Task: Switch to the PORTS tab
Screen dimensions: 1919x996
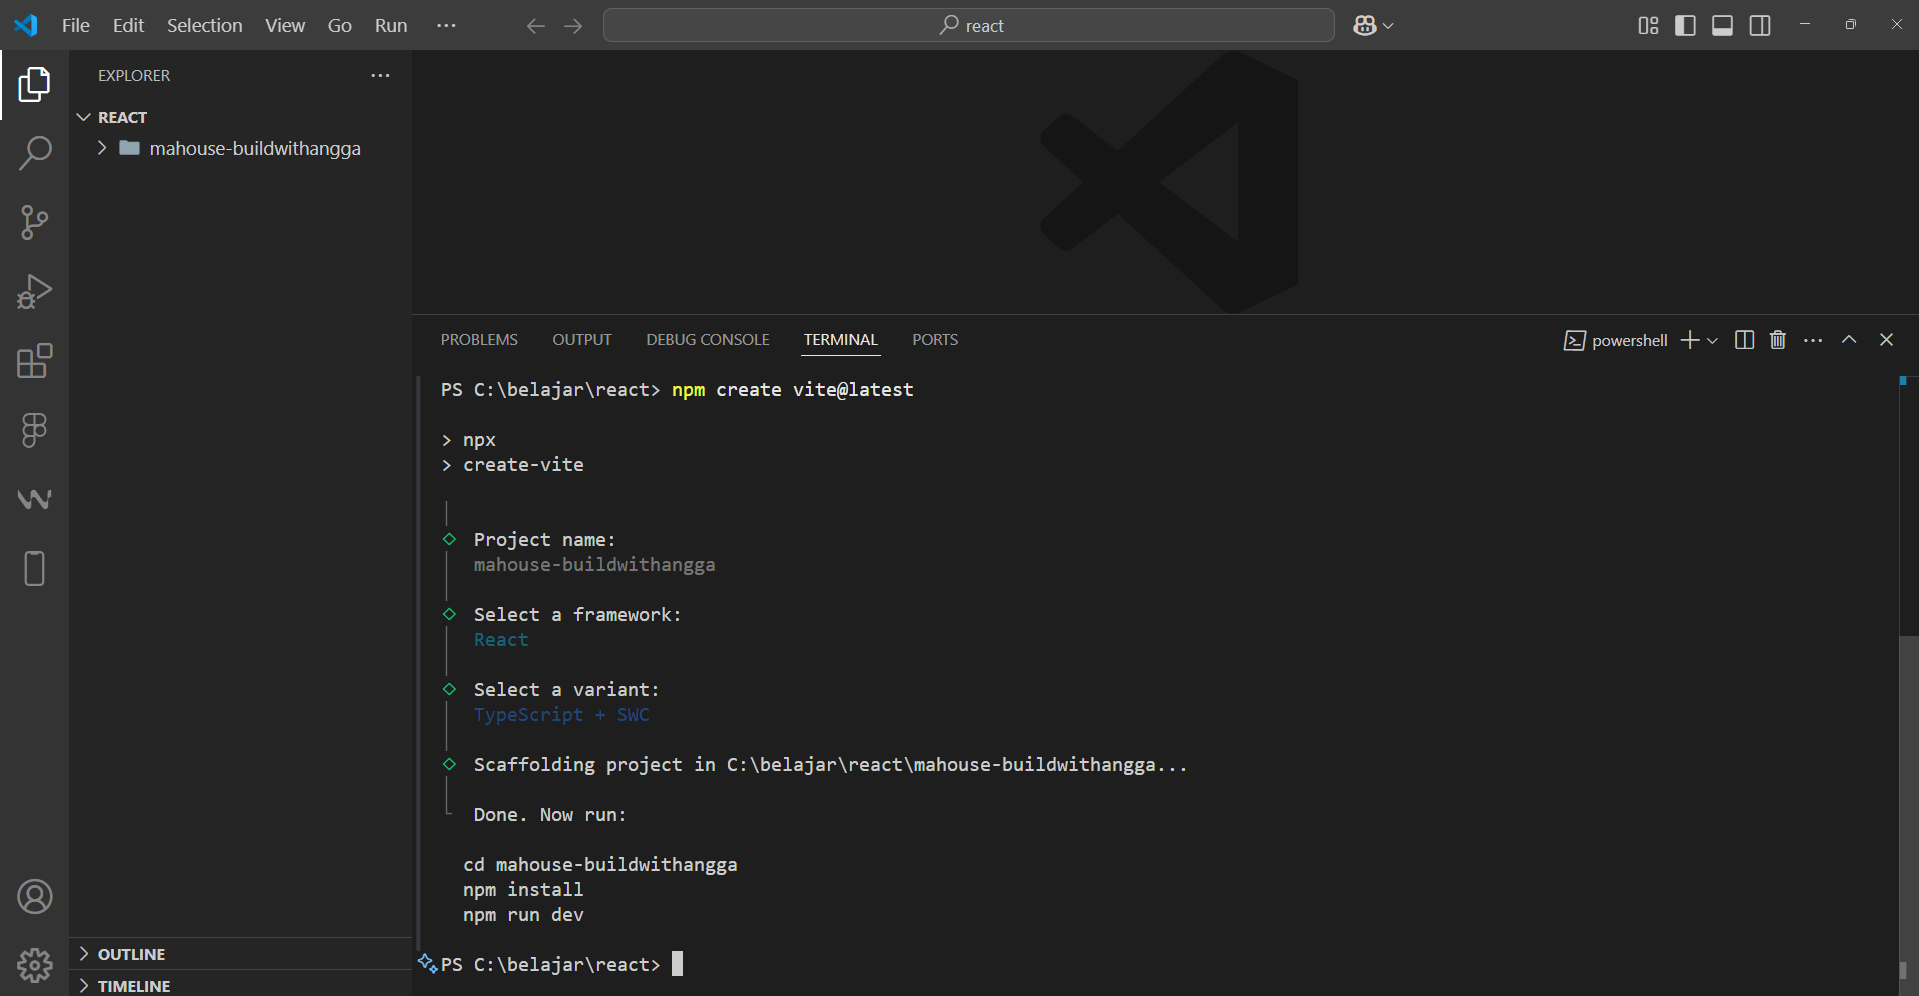Action: click(935, 340)
